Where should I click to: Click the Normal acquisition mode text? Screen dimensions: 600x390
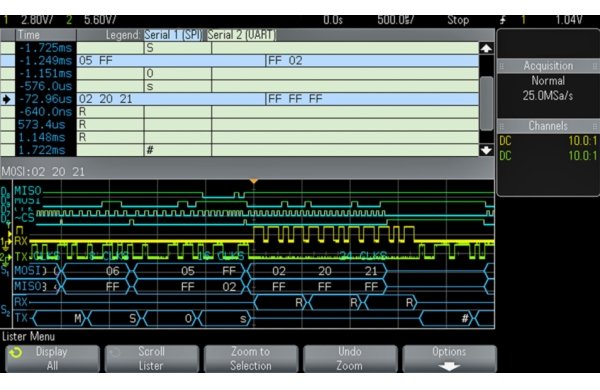548,81
